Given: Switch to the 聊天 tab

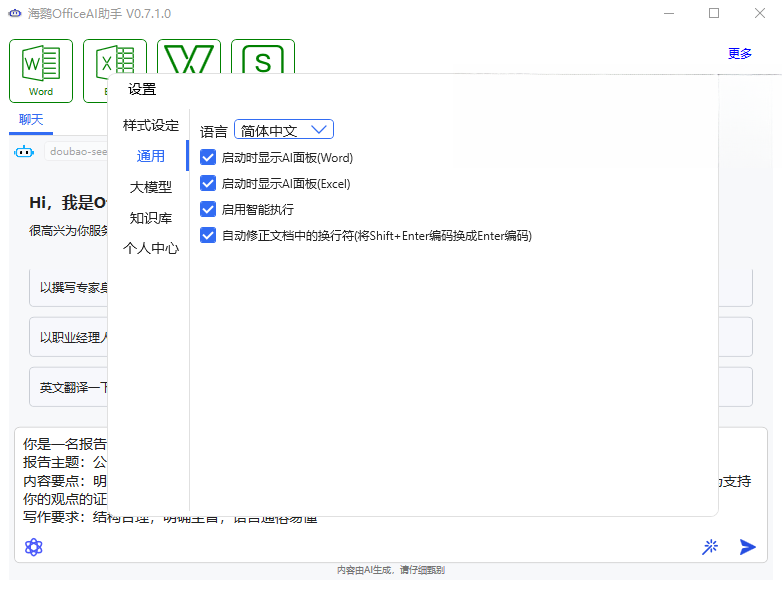Looking at the screenshot, I should pos(31,120).
